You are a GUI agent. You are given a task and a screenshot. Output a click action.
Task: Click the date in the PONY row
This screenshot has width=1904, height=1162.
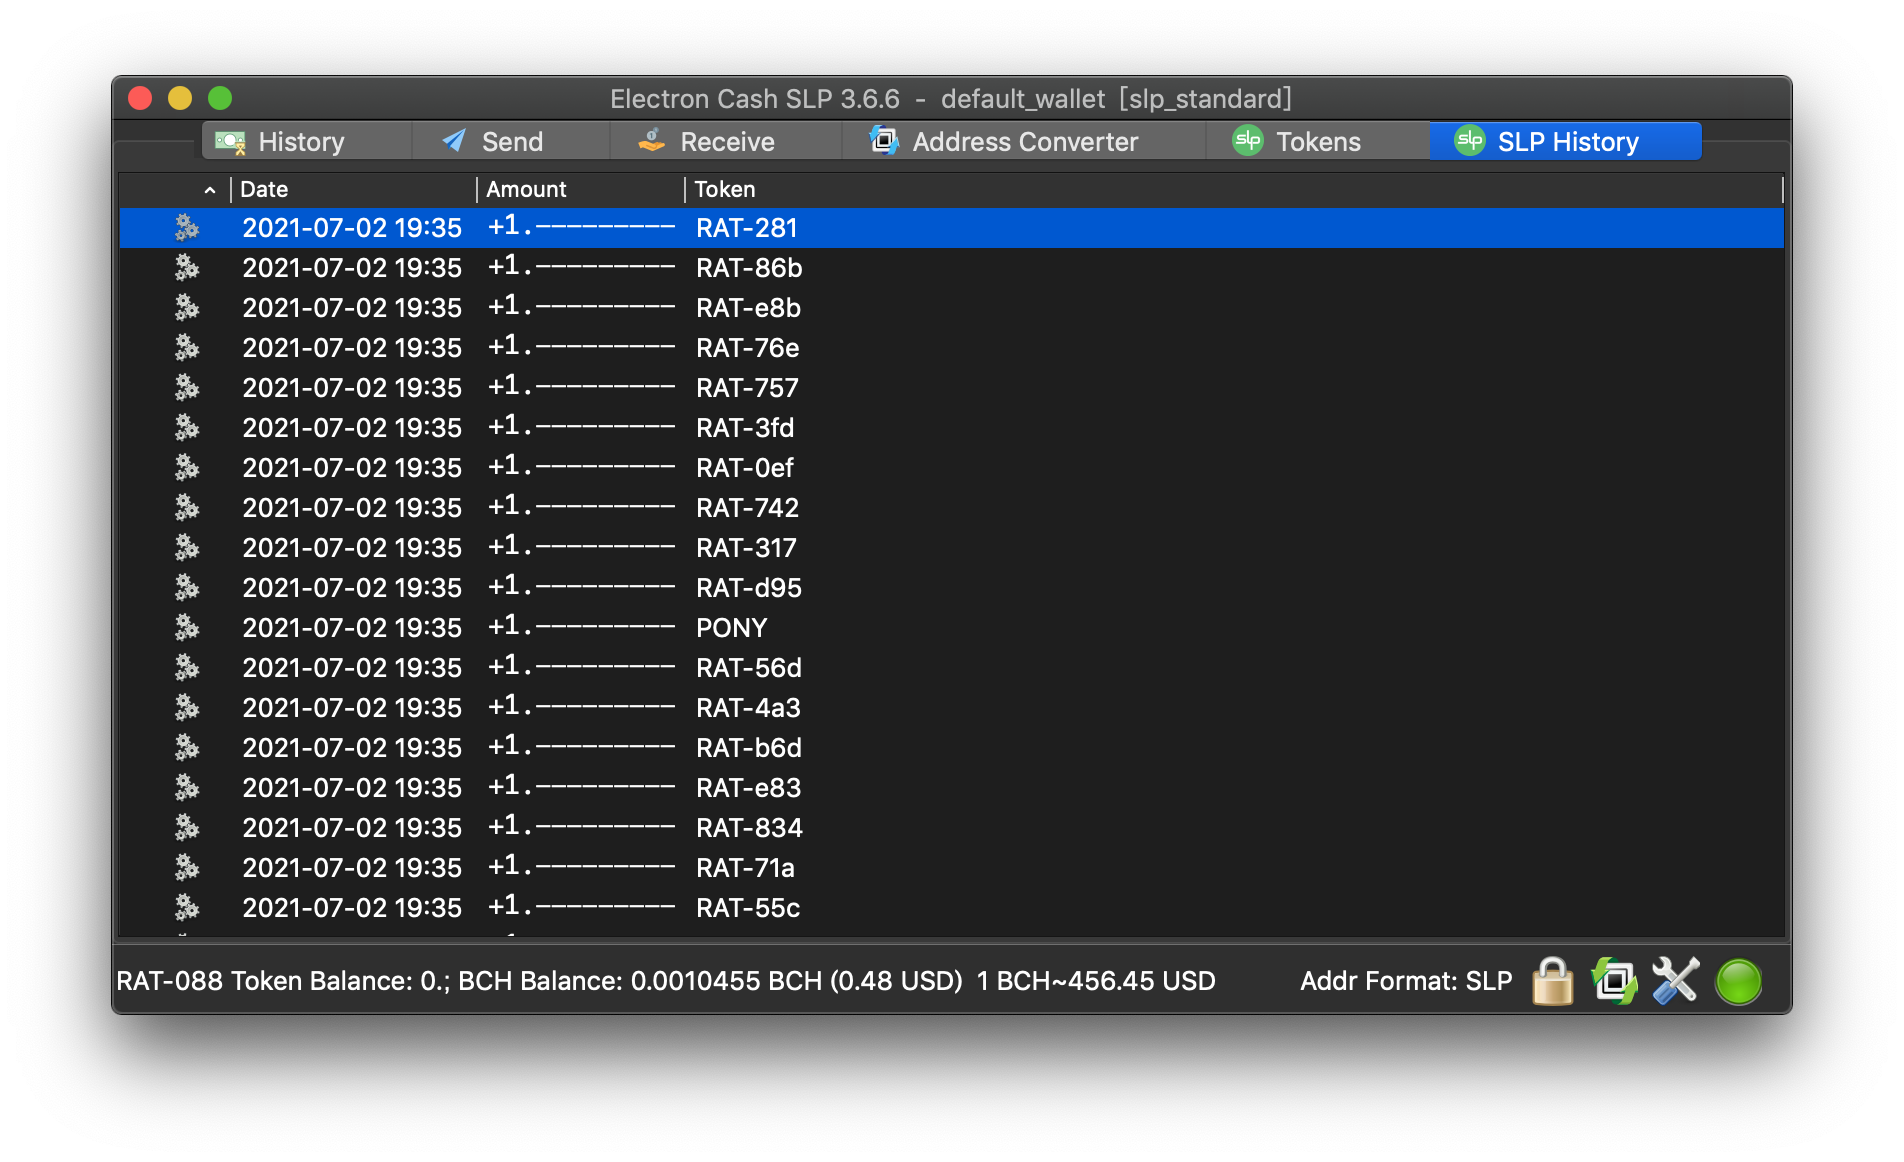(x=352, y=628)
